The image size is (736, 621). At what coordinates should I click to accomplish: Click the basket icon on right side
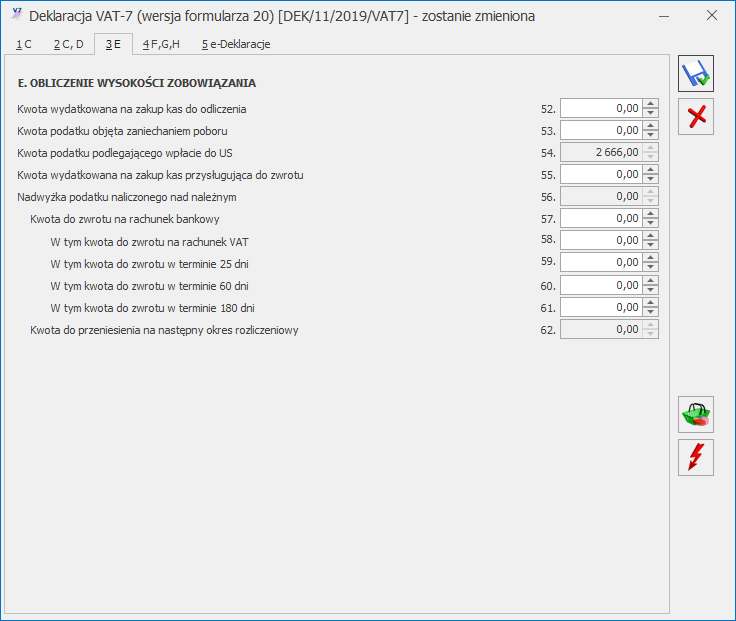695,414
